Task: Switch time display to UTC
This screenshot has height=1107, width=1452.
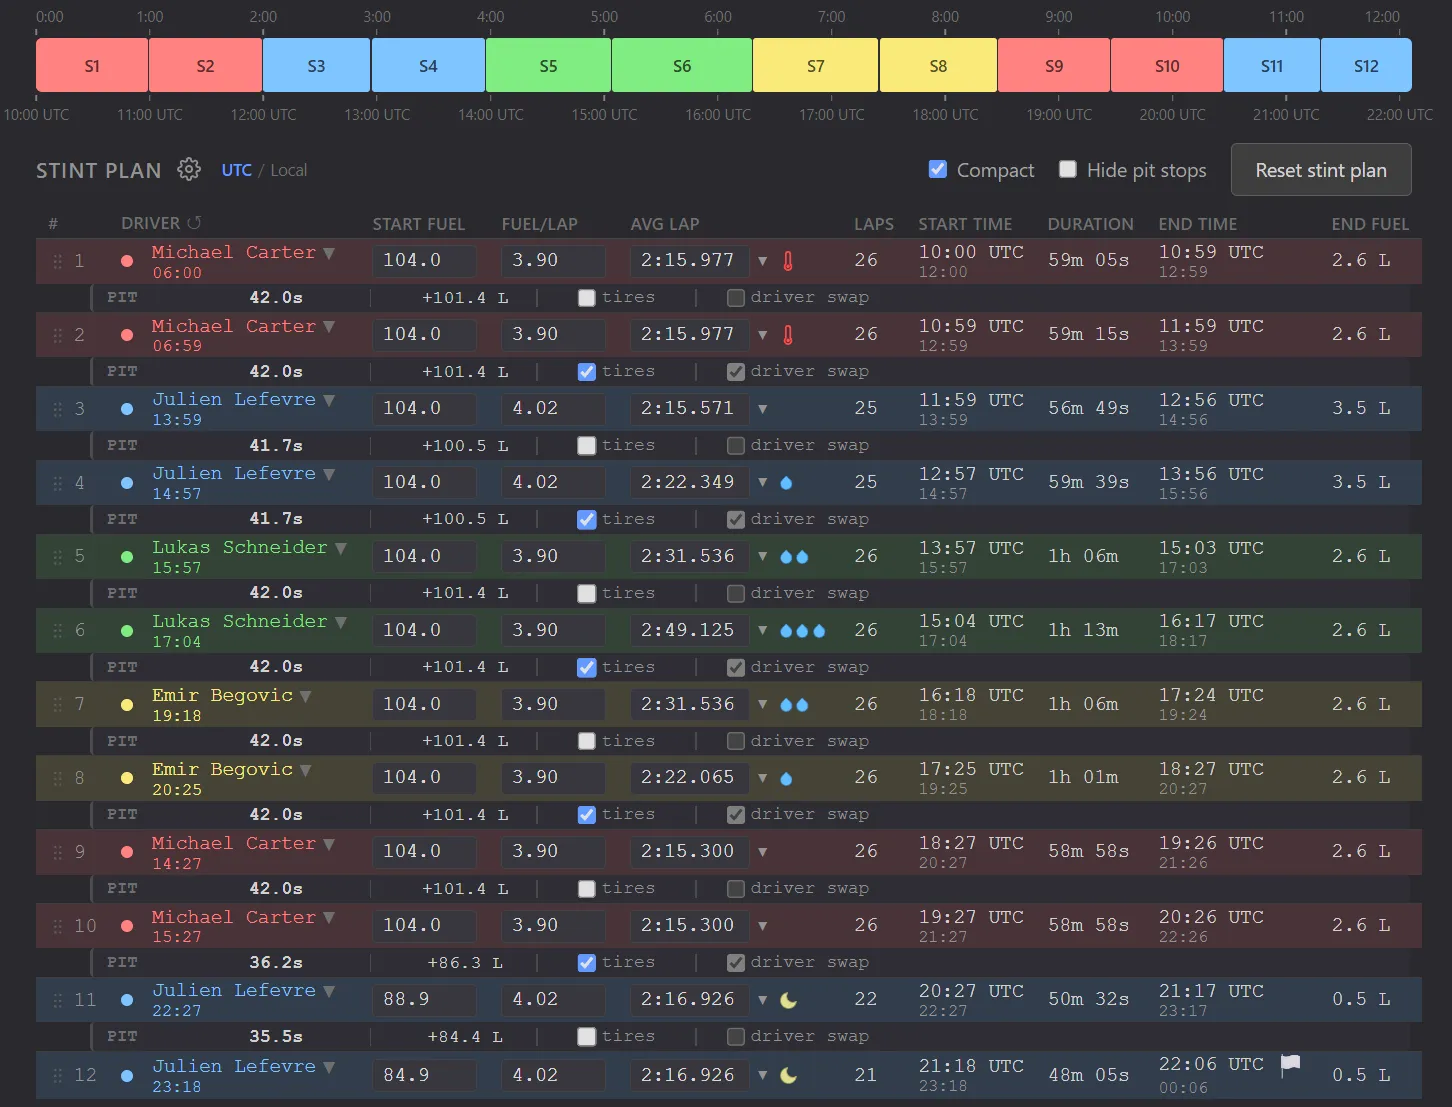Action: (236, 170)
